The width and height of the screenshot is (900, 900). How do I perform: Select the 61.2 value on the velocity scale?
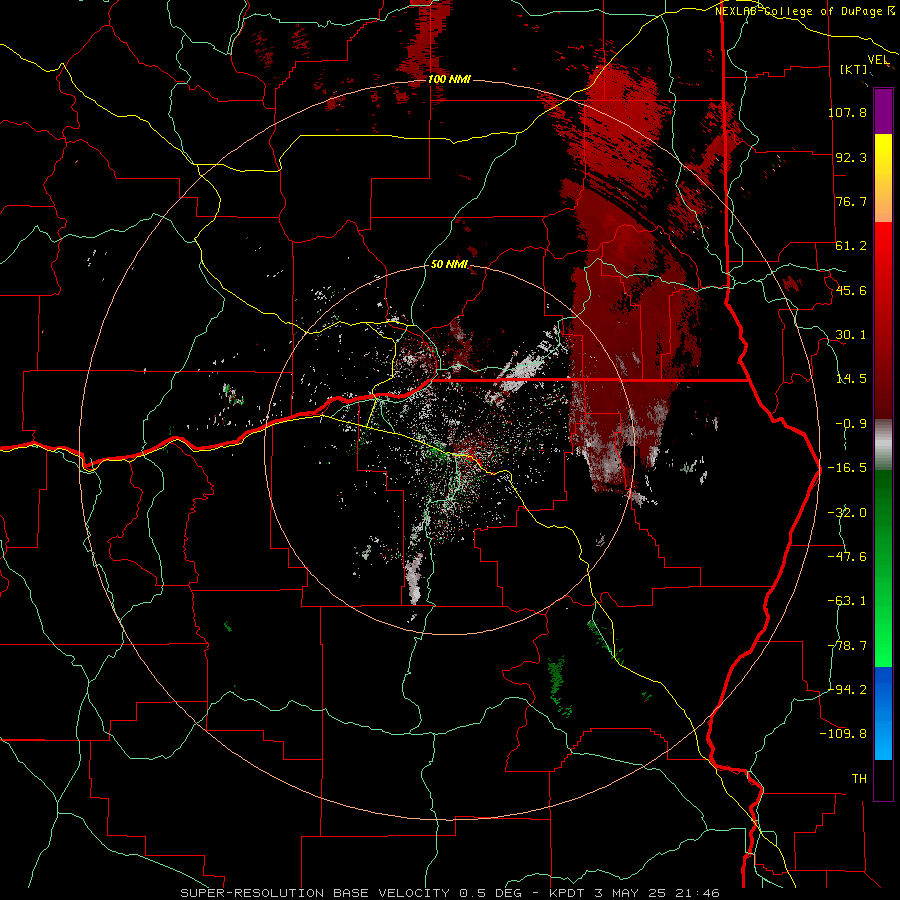click(x=851, y=246)
